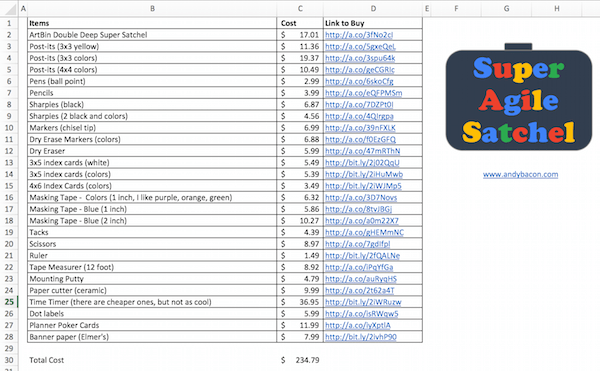Viewport: 600px width, 371px height.
Task: Select column C header
Action: pos(300,8)
